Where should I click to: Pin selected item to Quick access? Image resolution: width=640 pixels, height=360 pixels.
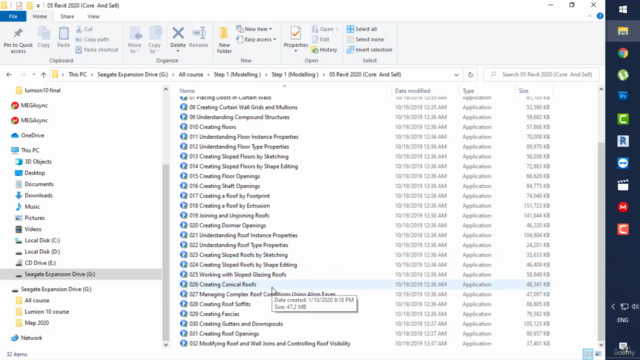click(18, 40)
